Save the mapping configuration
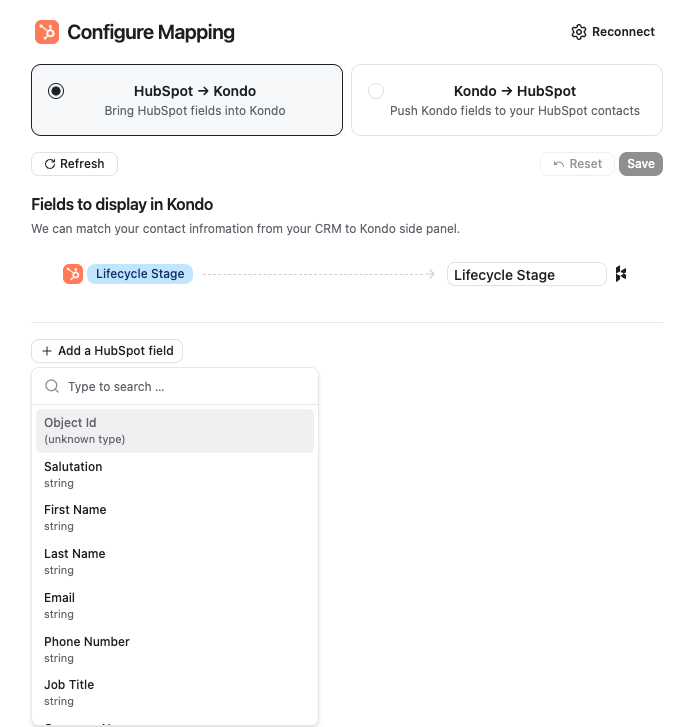The image size is (693, 727). coord(641,164)
